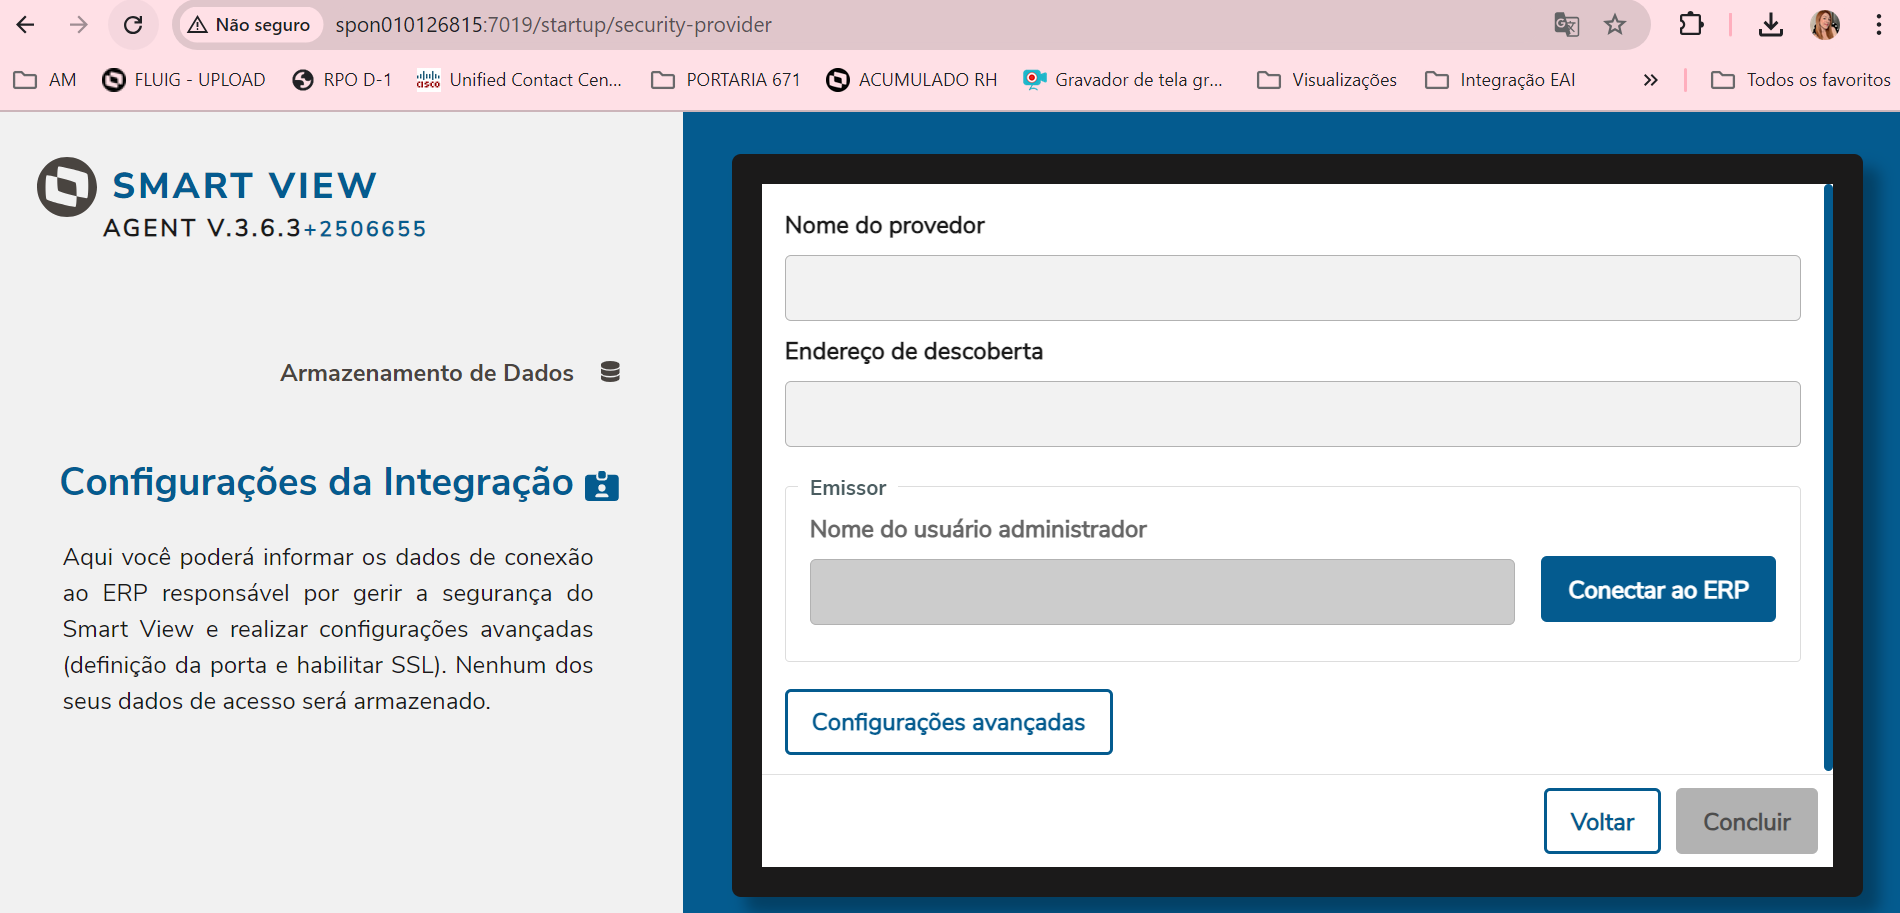Click the 'SMART VIEW' title text
The image size is (1900, 913).
coord(245,186)
